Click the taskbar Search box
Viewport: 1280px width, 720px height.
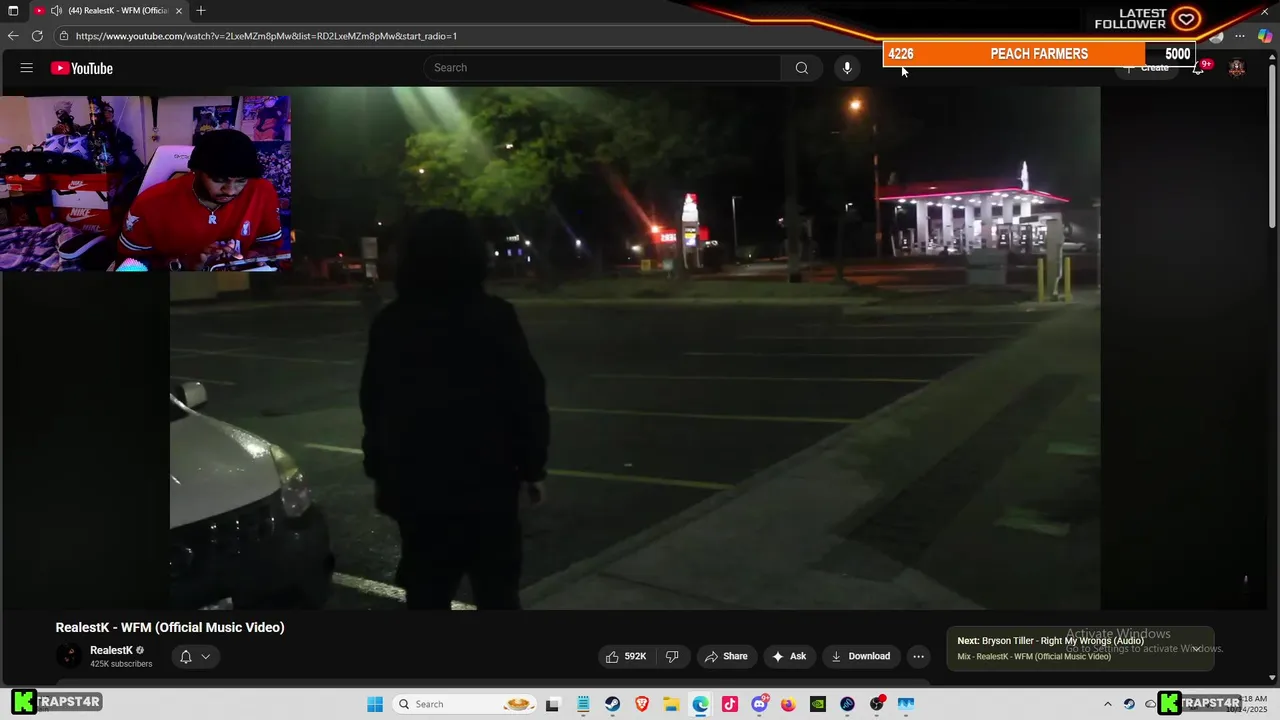click(464, 704)
